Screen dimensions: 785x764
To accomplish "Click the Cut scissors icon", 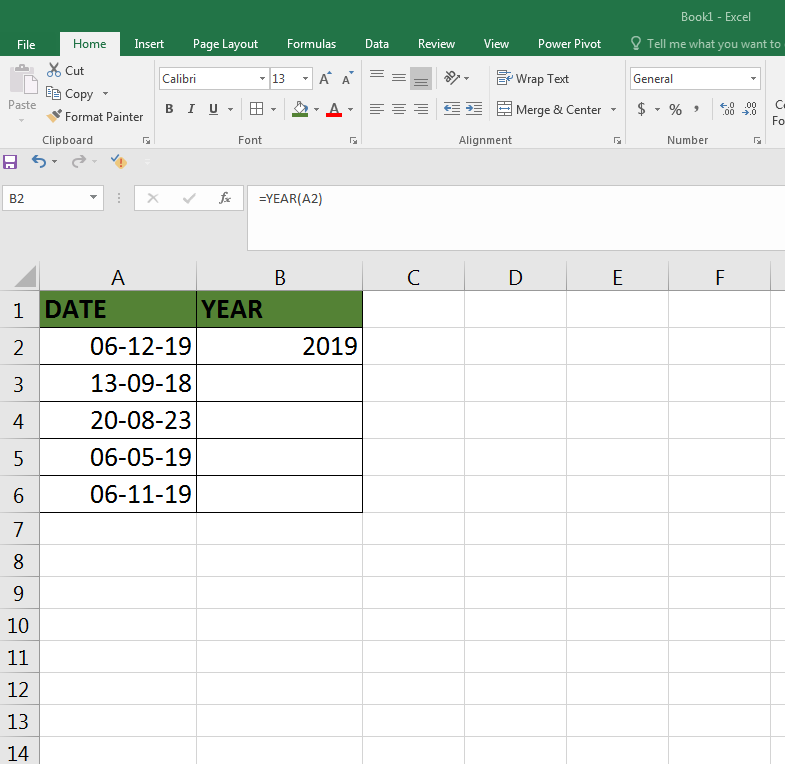I will tap(54, 70).
